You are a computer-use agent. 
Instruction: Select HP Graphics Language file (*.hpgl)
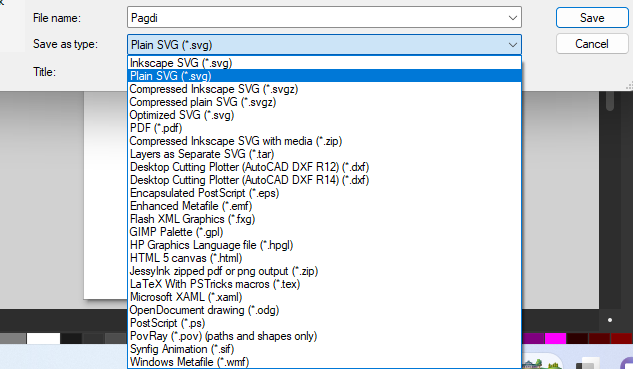point(324,245)
